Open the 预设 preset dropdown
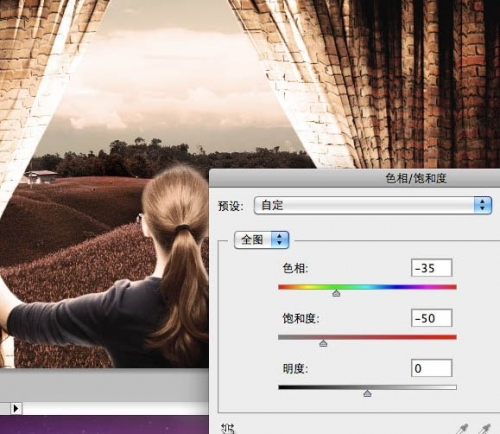The image size is (500, 434). point(373,205)
